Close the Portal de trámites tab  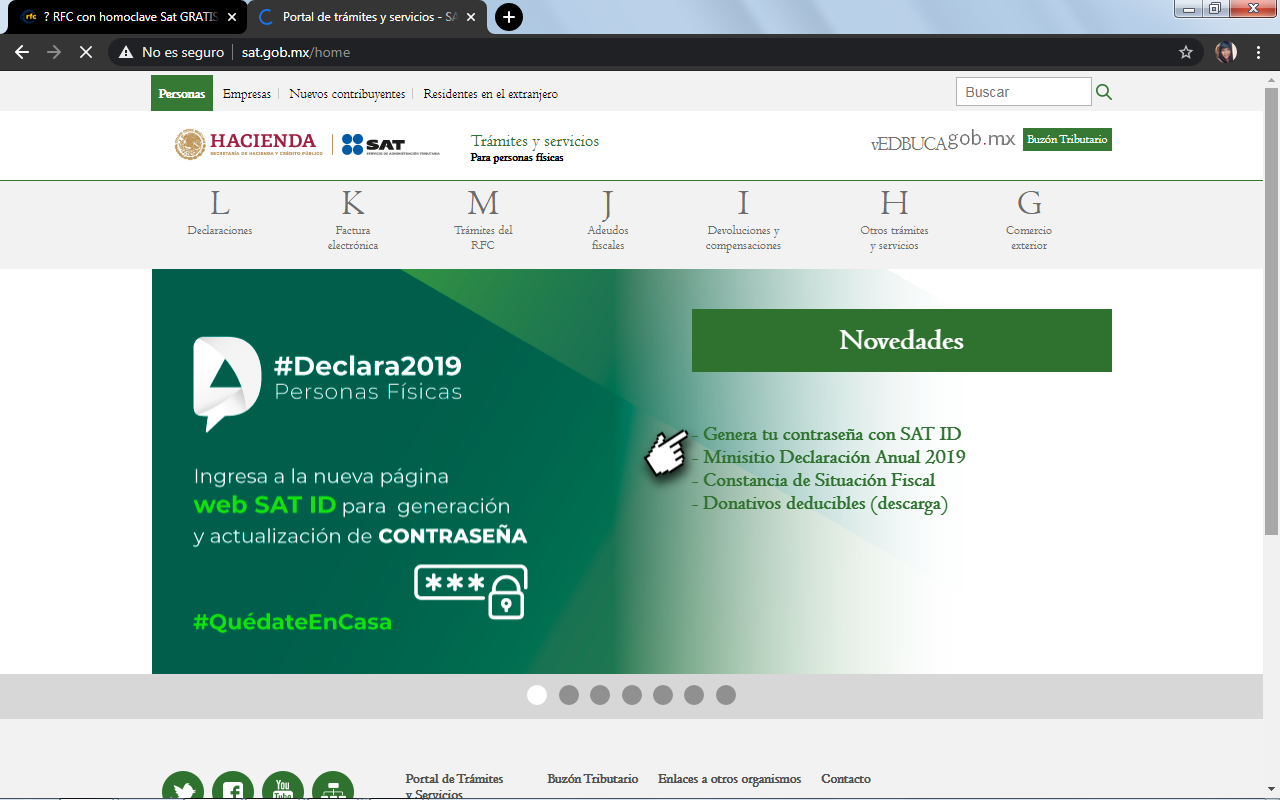point(471,17)
